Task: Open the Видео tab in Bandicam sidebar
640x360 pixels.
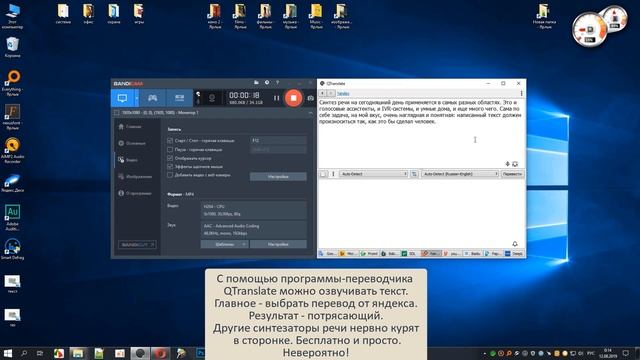Action: coord(128,160)
